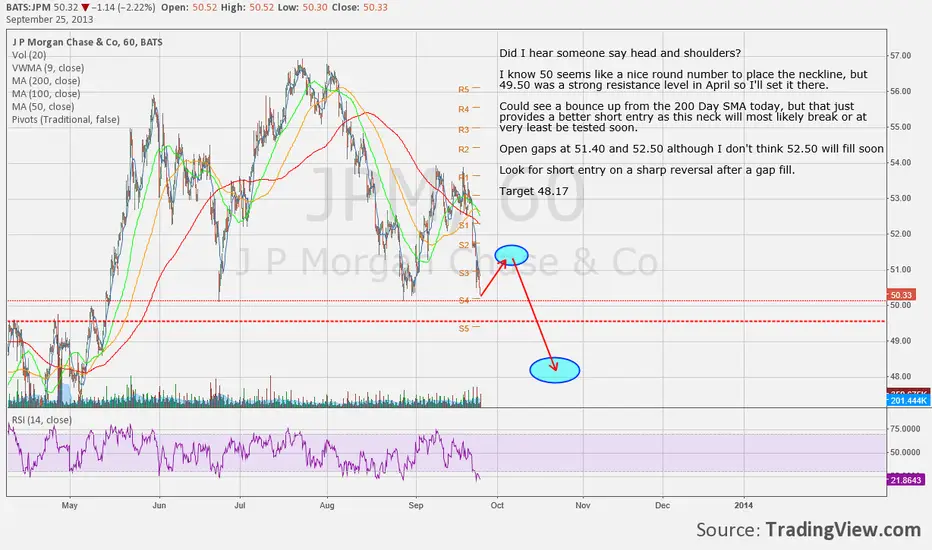
Task: Open the TradingView.com source link
Action: (x=843, y=530)
